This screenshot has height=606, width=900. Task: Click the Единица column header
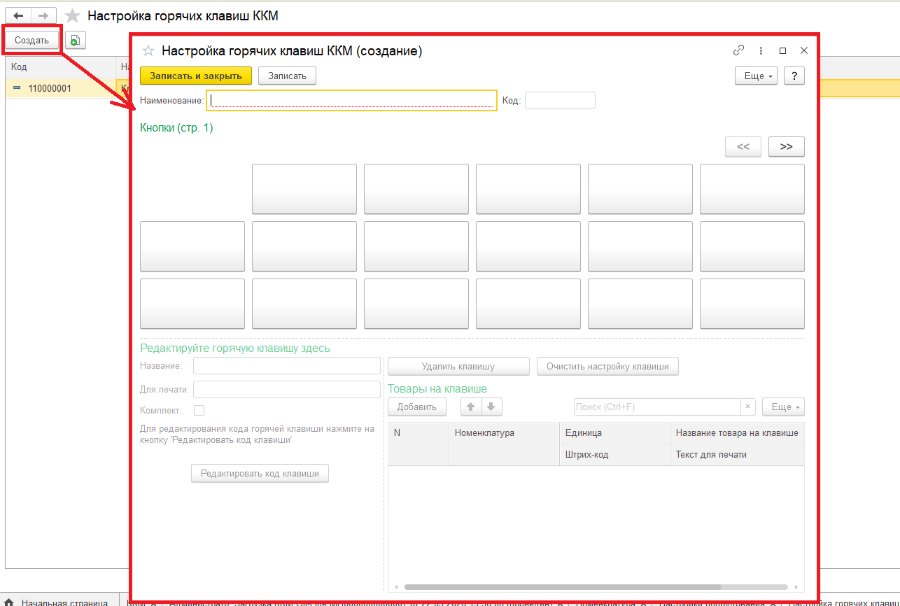[x=615, y=433]
